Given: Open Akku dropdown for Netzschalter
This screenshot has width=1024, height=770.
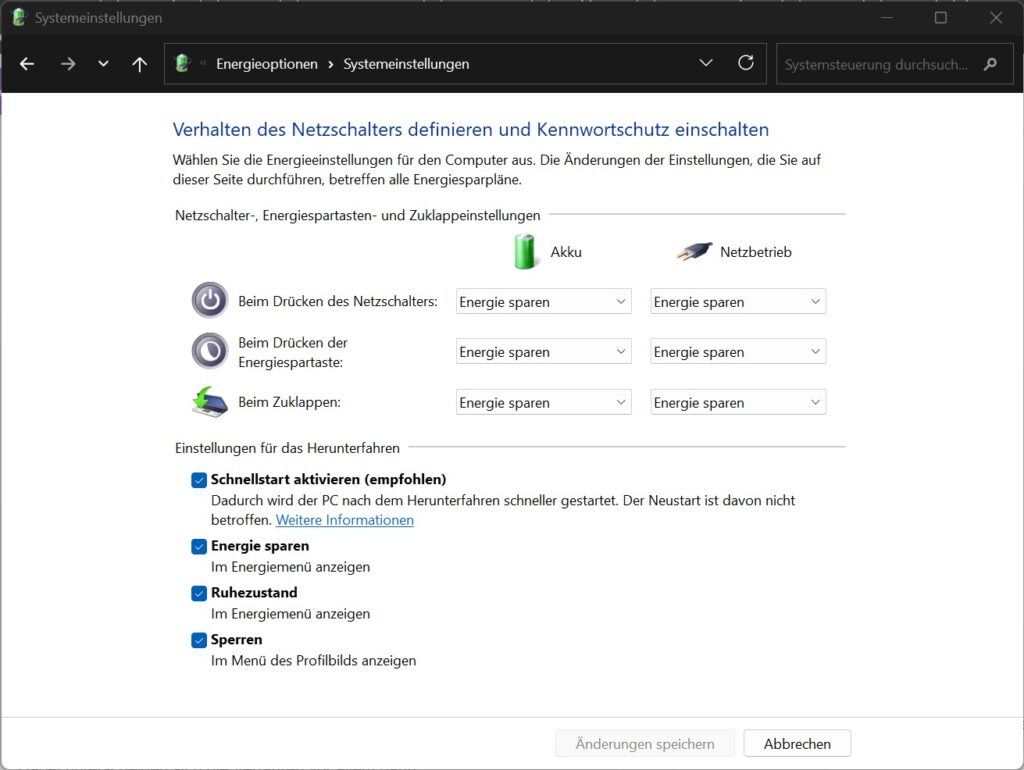Looking at the screenshot, I should 543,301.
